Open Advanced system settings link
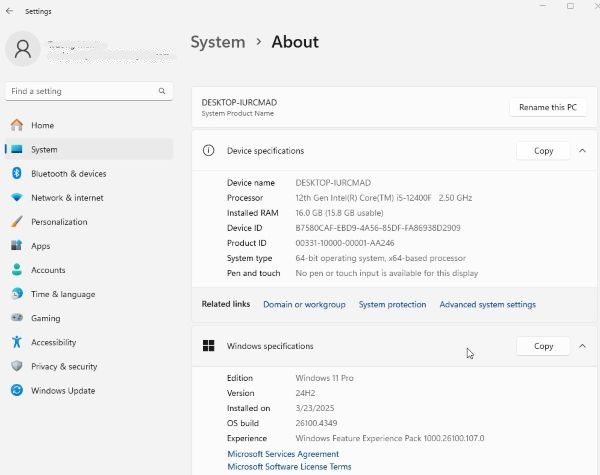 coord(488,304)
